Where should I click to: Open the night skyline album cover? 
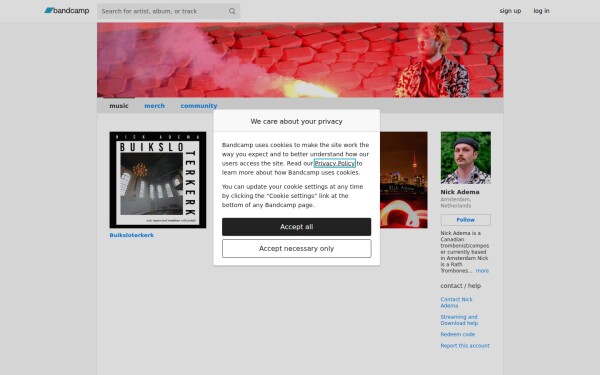pyautogui.click(x=404, y=180)
